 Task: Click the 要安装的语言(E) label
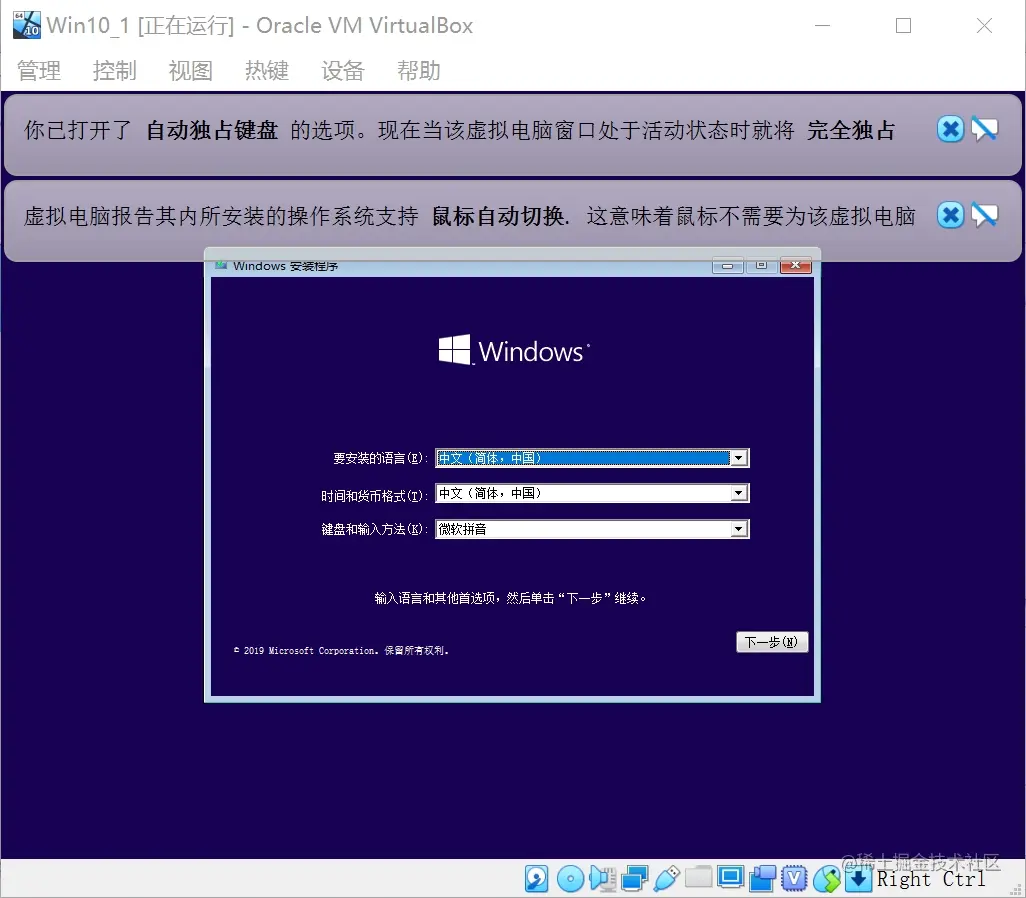(380, 458)
